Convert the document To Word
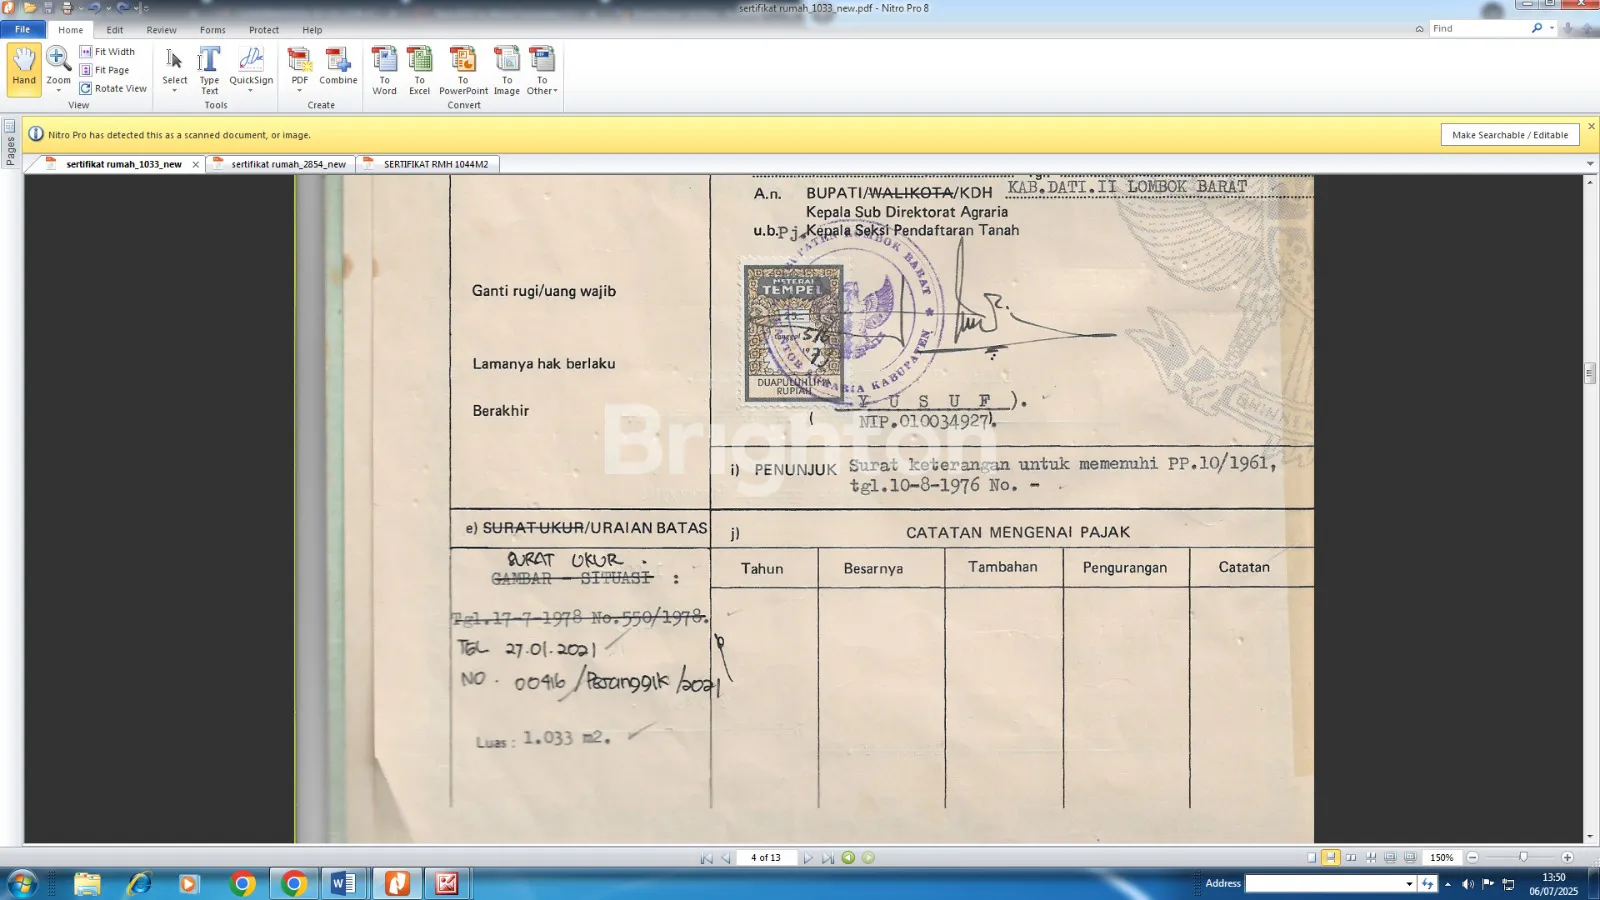This screenshot has width=1600, height=900. [384, 70]
